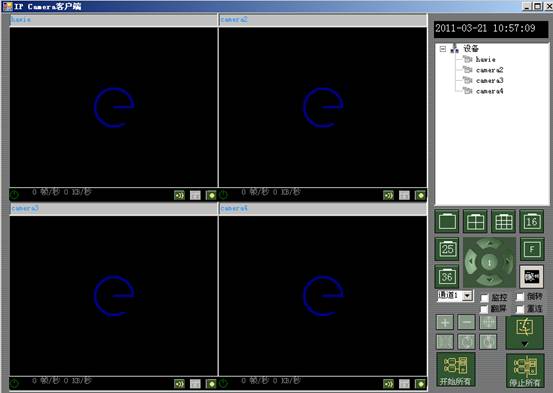
Task: Choose the 25-channel layout button
Action: pos(447,249)
